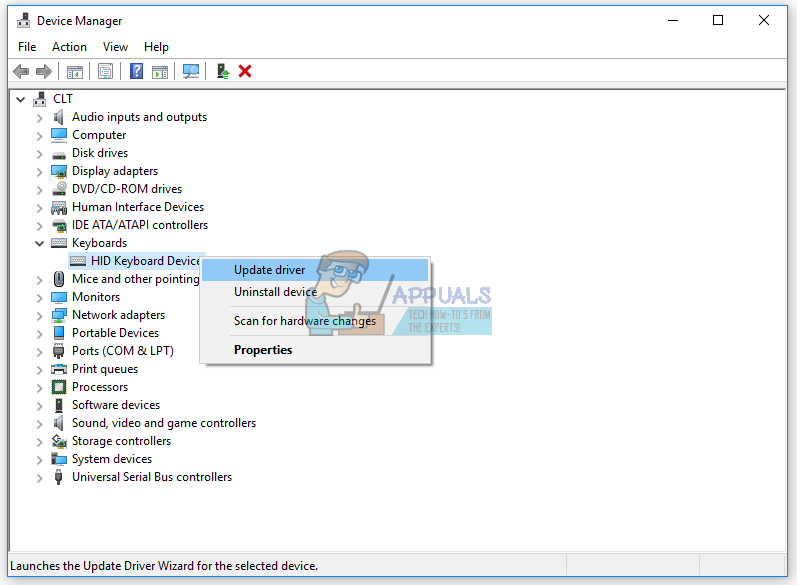
Task: Open the Properties toolbar icon
Action: pos(106,72)
